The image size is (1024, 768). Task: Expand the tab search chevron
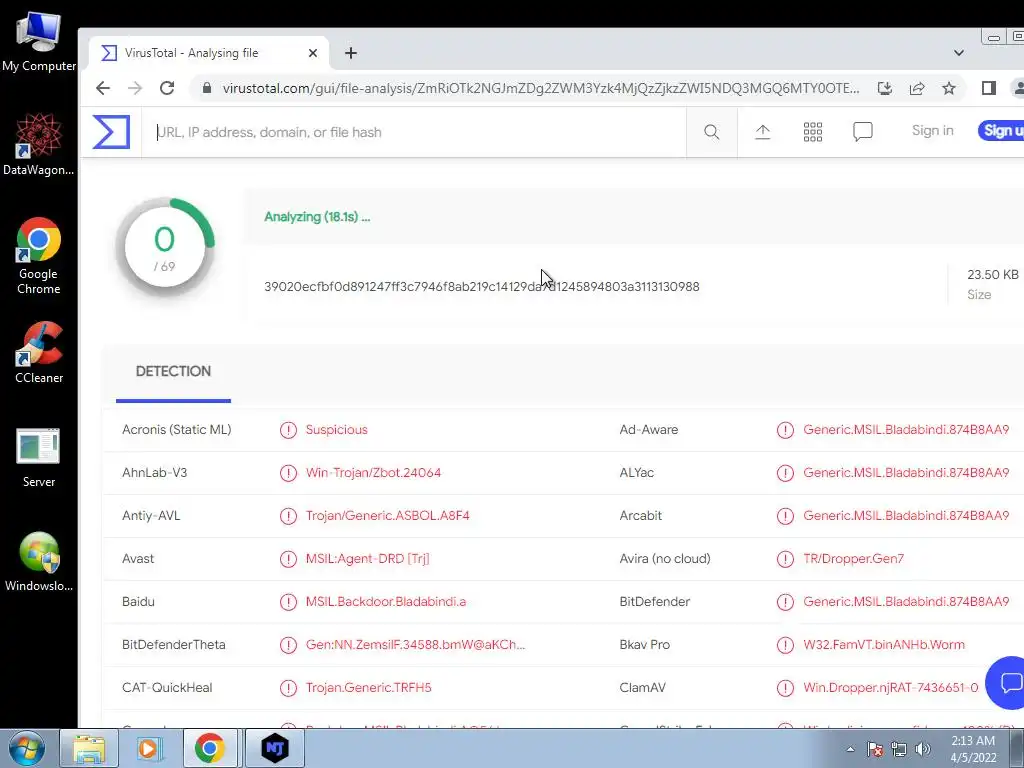click(959, 53)
